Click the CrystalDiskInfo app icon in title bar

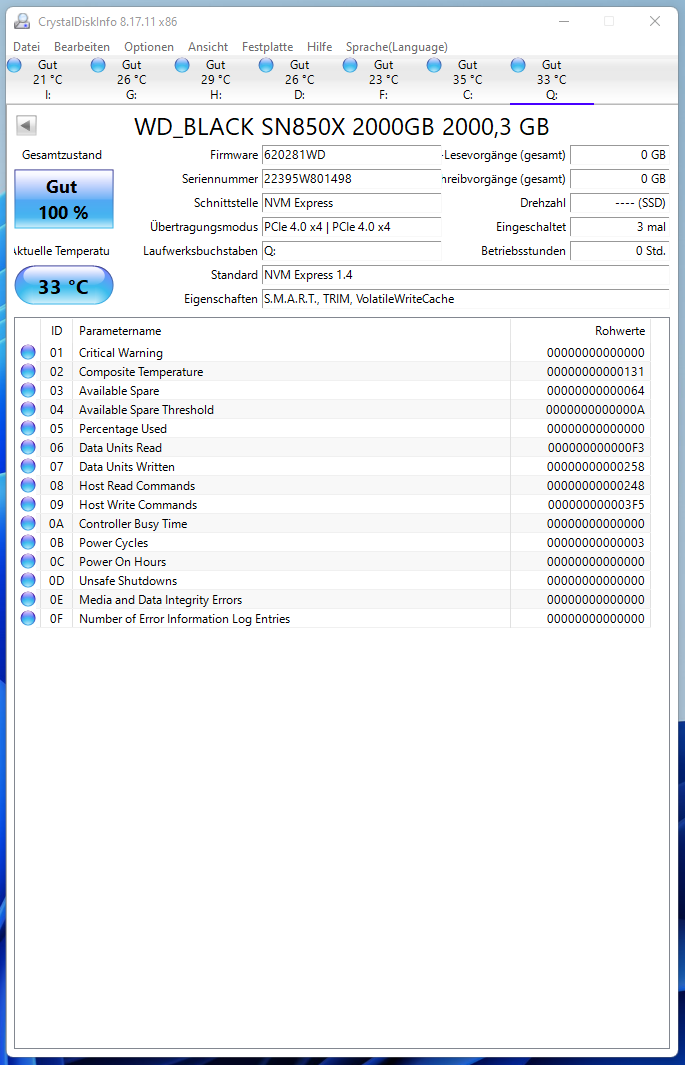[22, 21]
